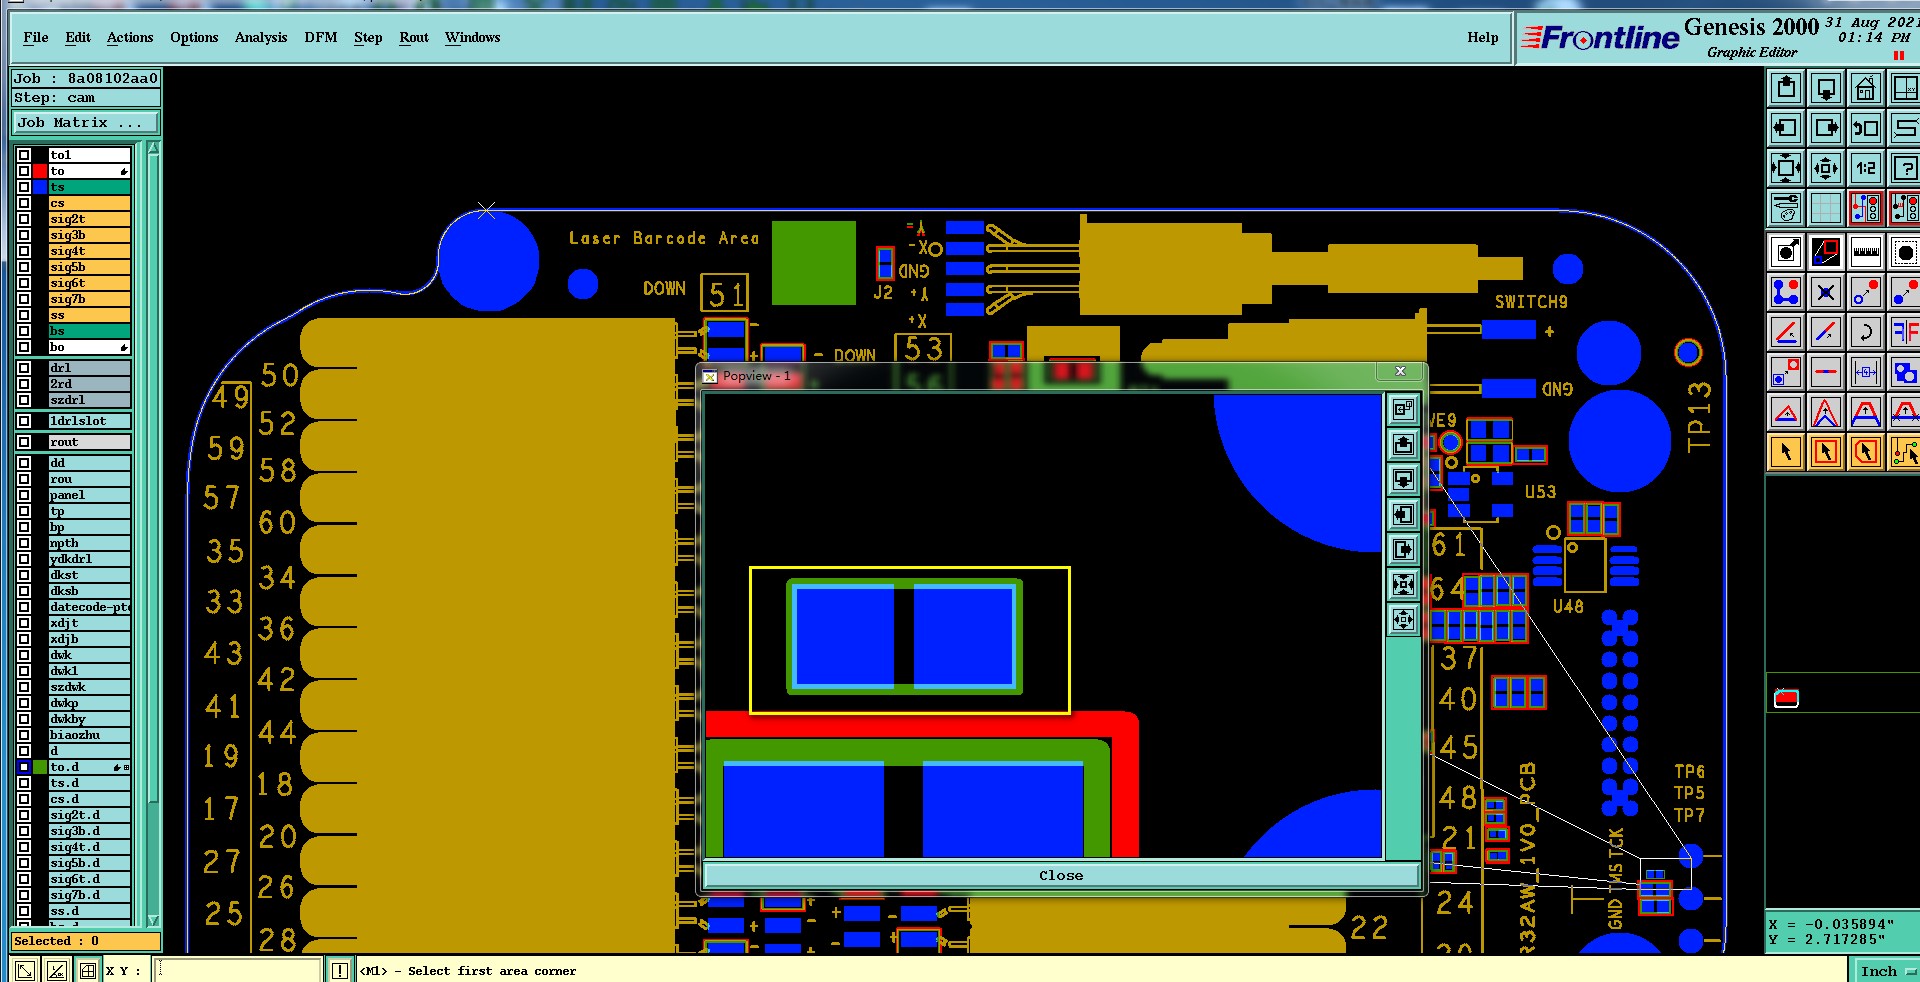
Task: Open the Analysis menu
Action: click(261, 38)
